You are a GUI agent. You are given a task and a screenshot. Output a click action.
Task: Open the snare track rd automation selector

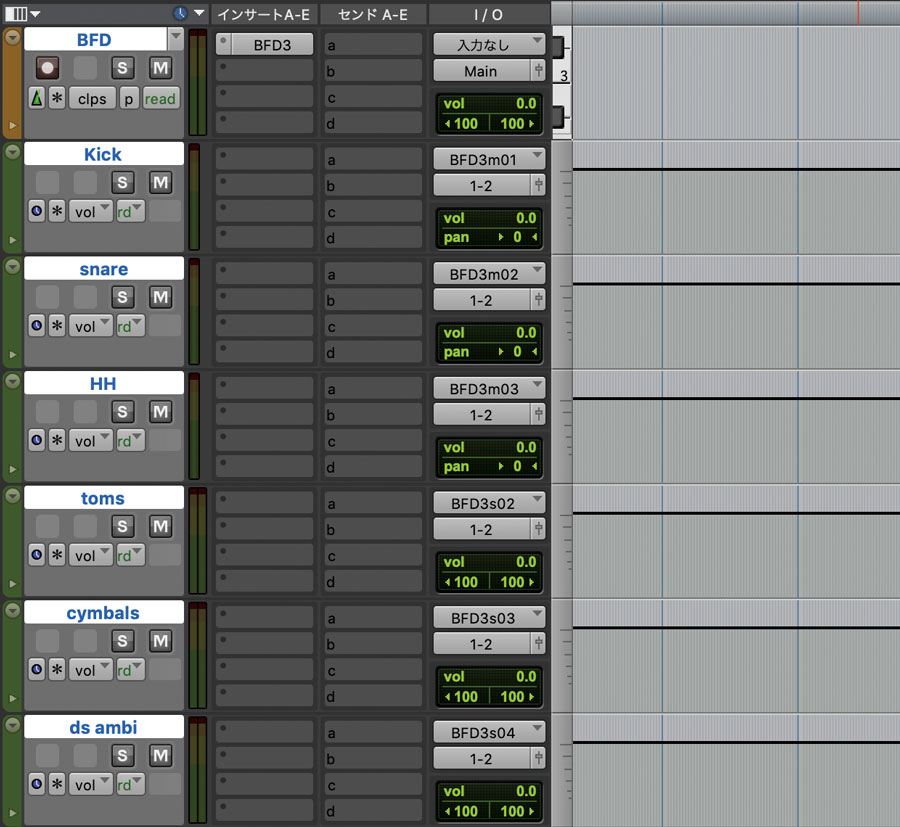coord(130,326)
